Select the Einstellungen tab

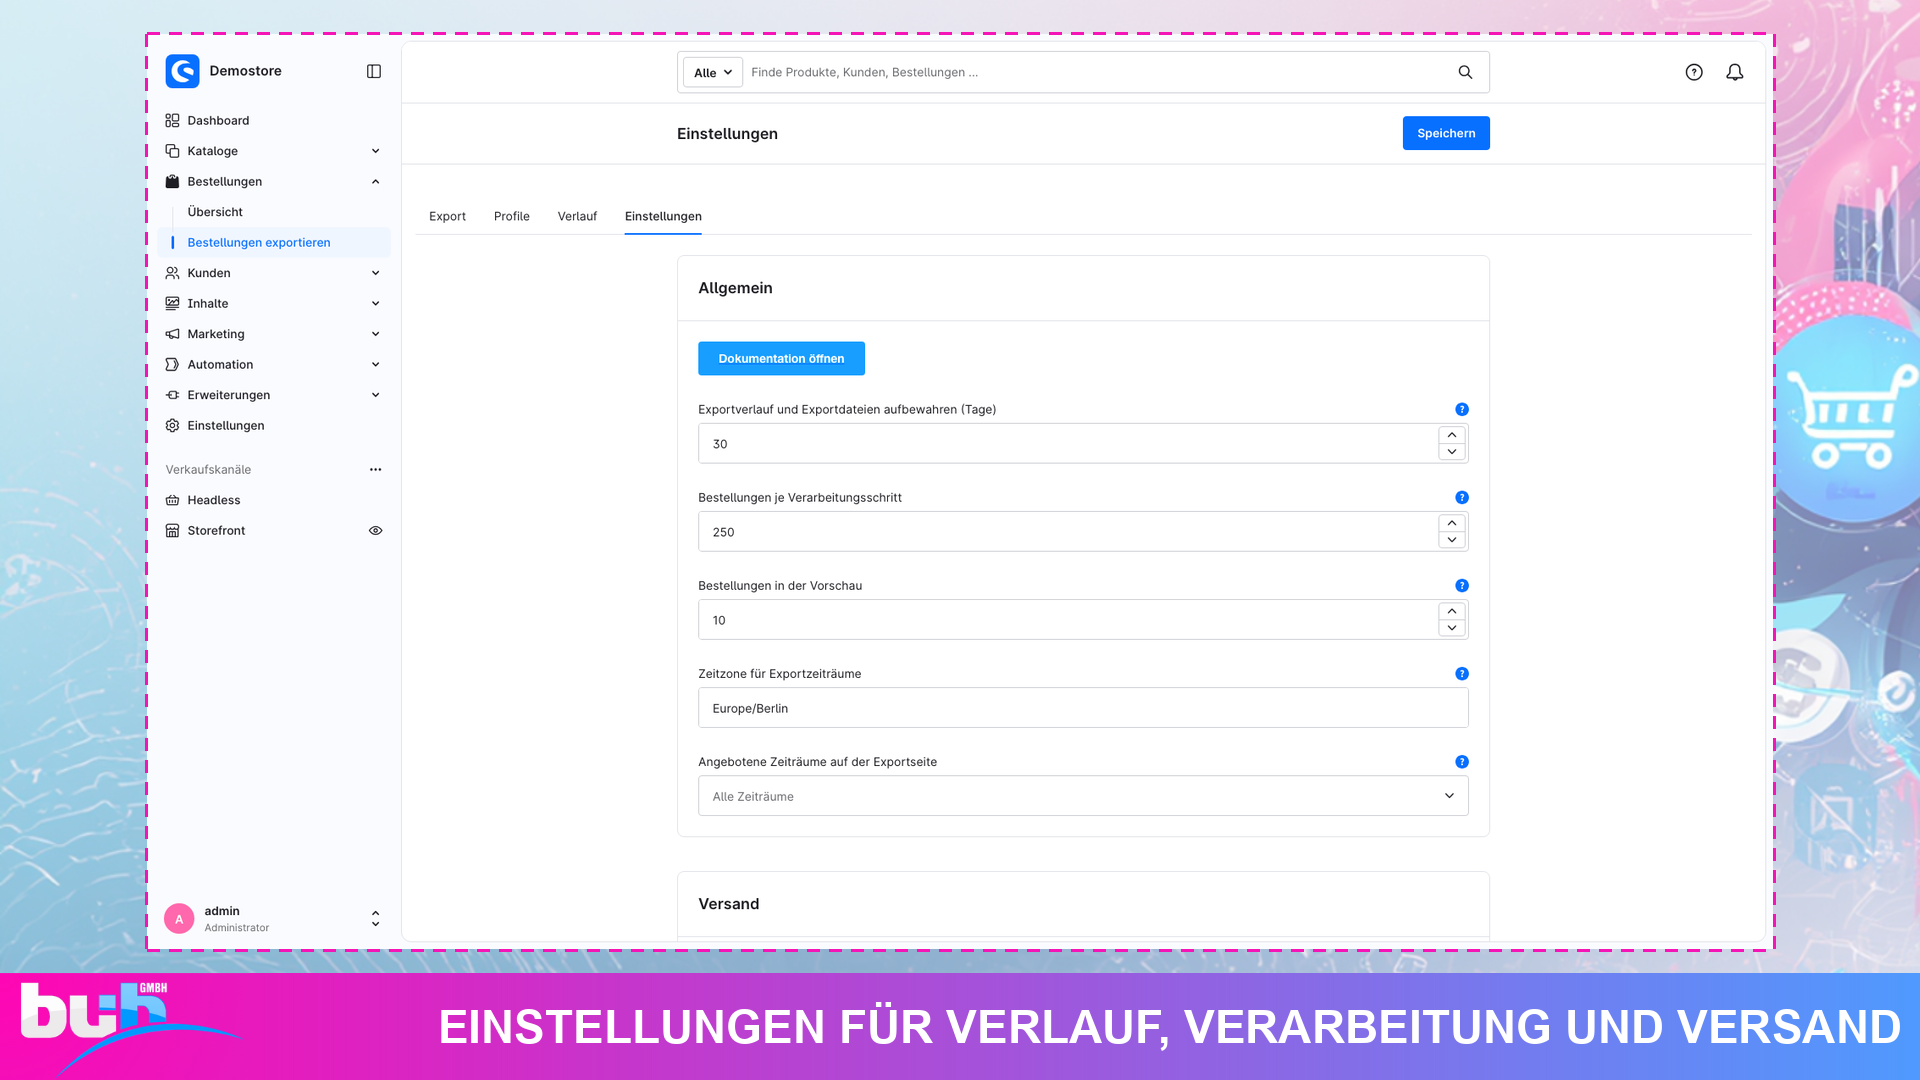pyautogui.click(x=663, y=216)
